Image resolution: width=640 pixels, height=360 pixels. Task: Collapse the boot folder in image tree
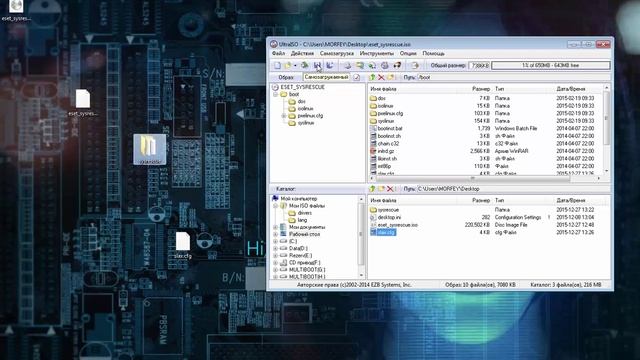click(276, 94)
